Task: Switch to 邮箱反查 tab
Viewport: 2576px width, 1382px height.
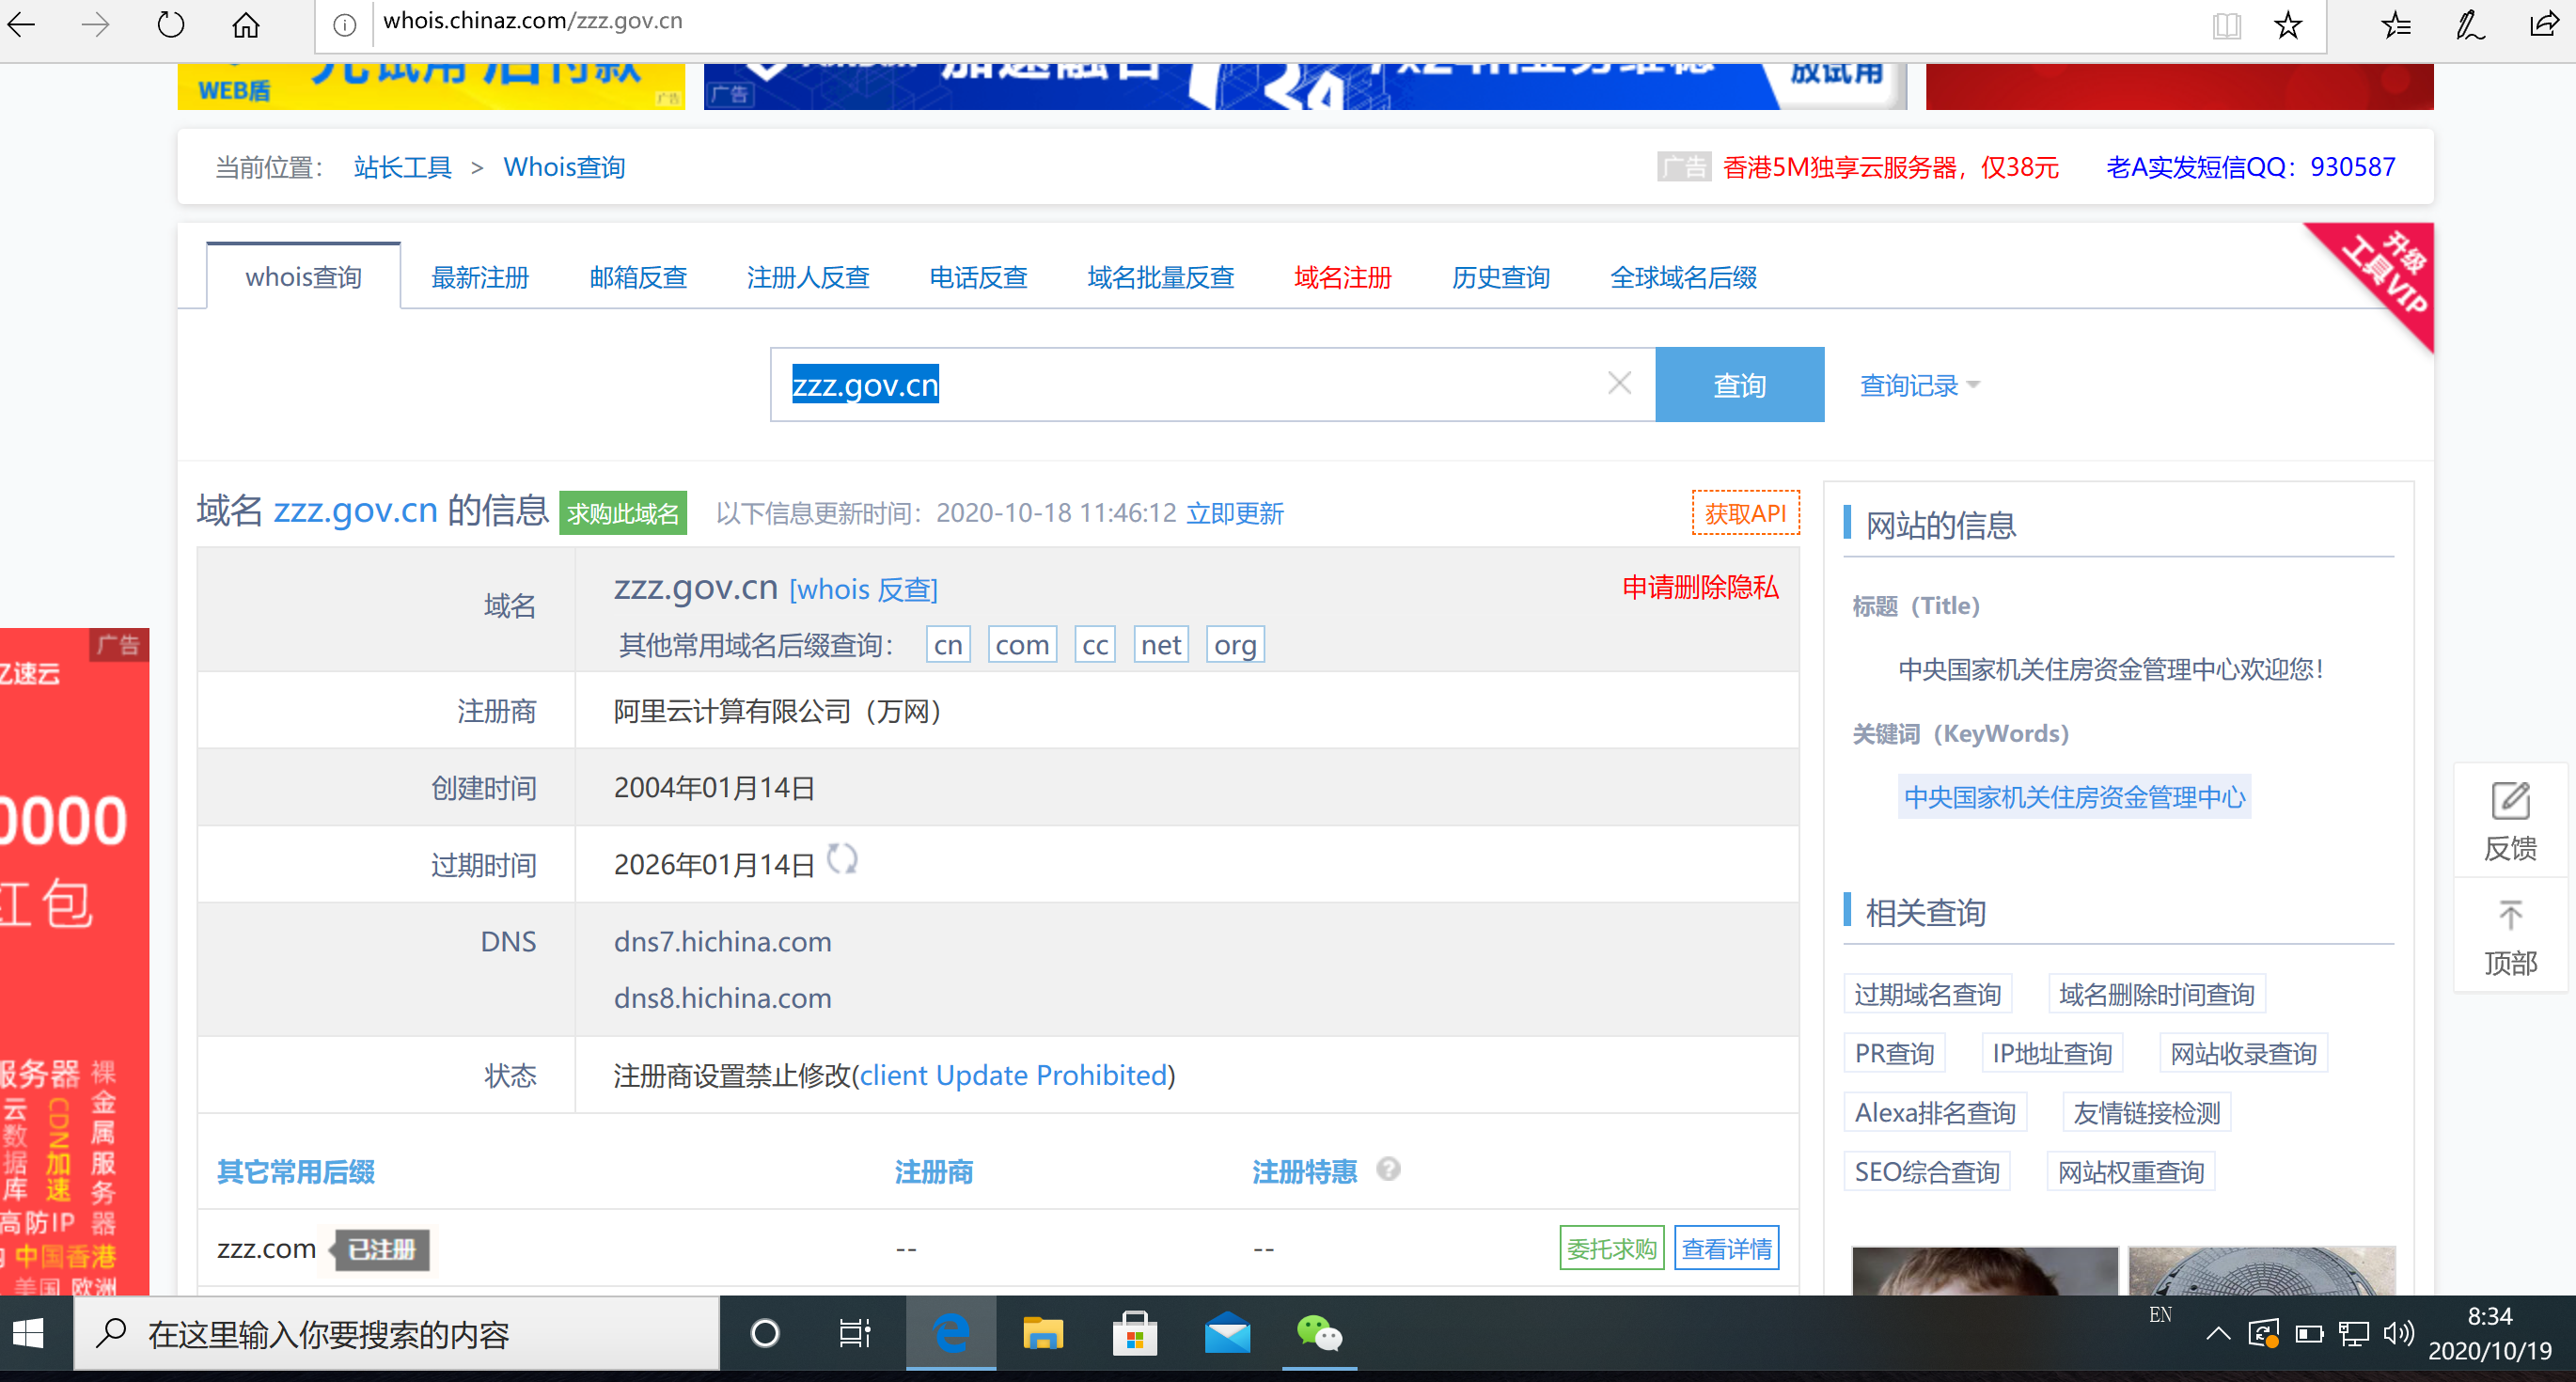Action: tap(638, 277)
